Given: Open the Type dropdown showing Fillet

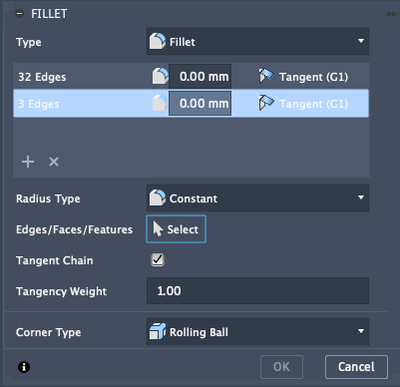Looking at the screenshot, I should (x=258, y=42).
